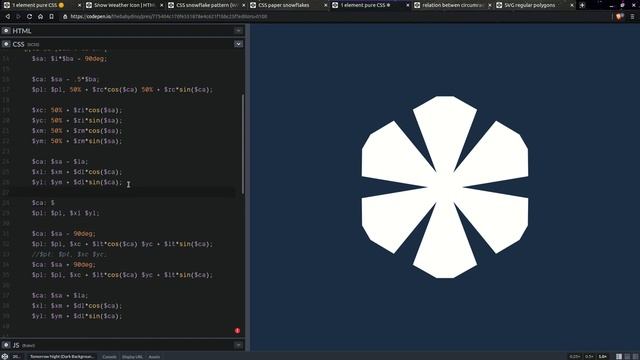
Task: Open JS editor settings gear
Action: point(6,345)
